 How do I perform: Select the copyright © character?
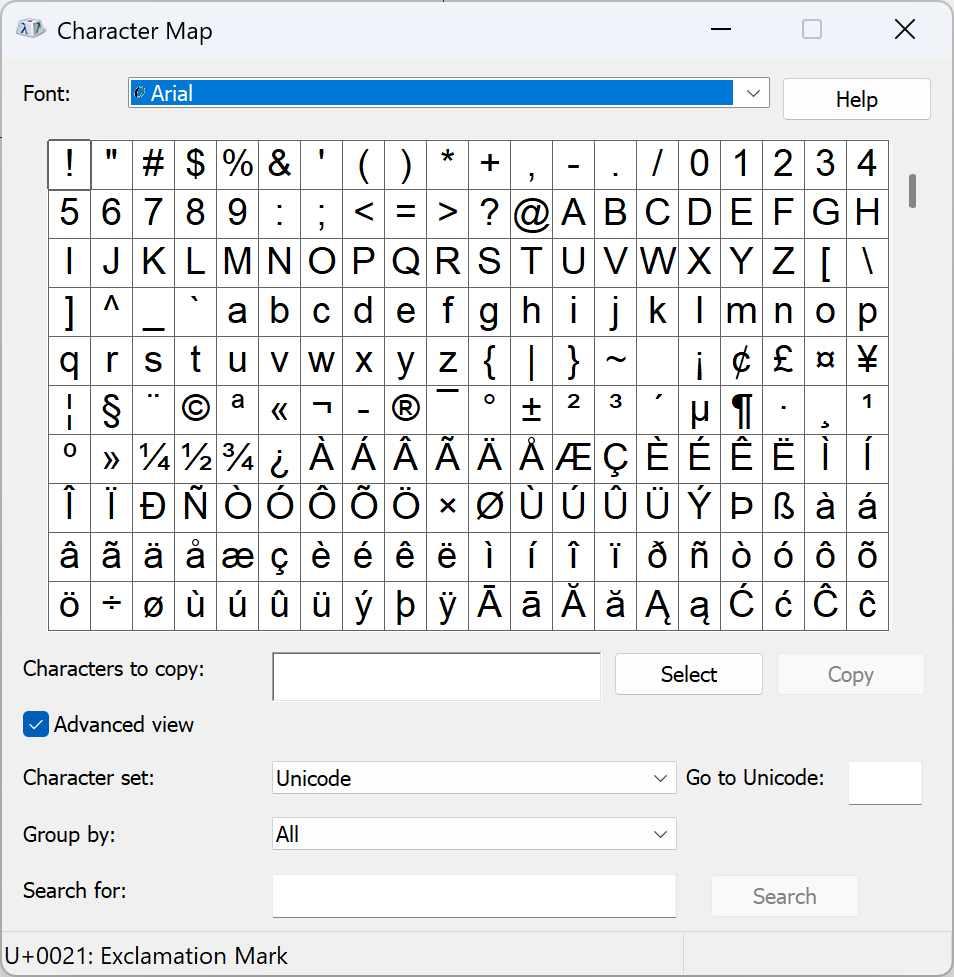click(x=195, y=409)
